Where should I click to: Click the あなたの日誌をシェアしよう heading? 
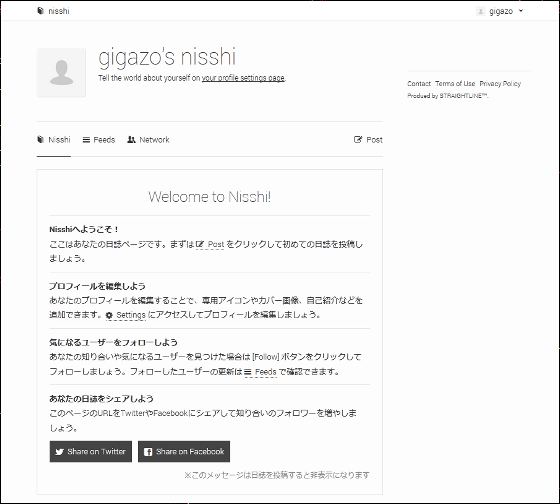point(101,399)
